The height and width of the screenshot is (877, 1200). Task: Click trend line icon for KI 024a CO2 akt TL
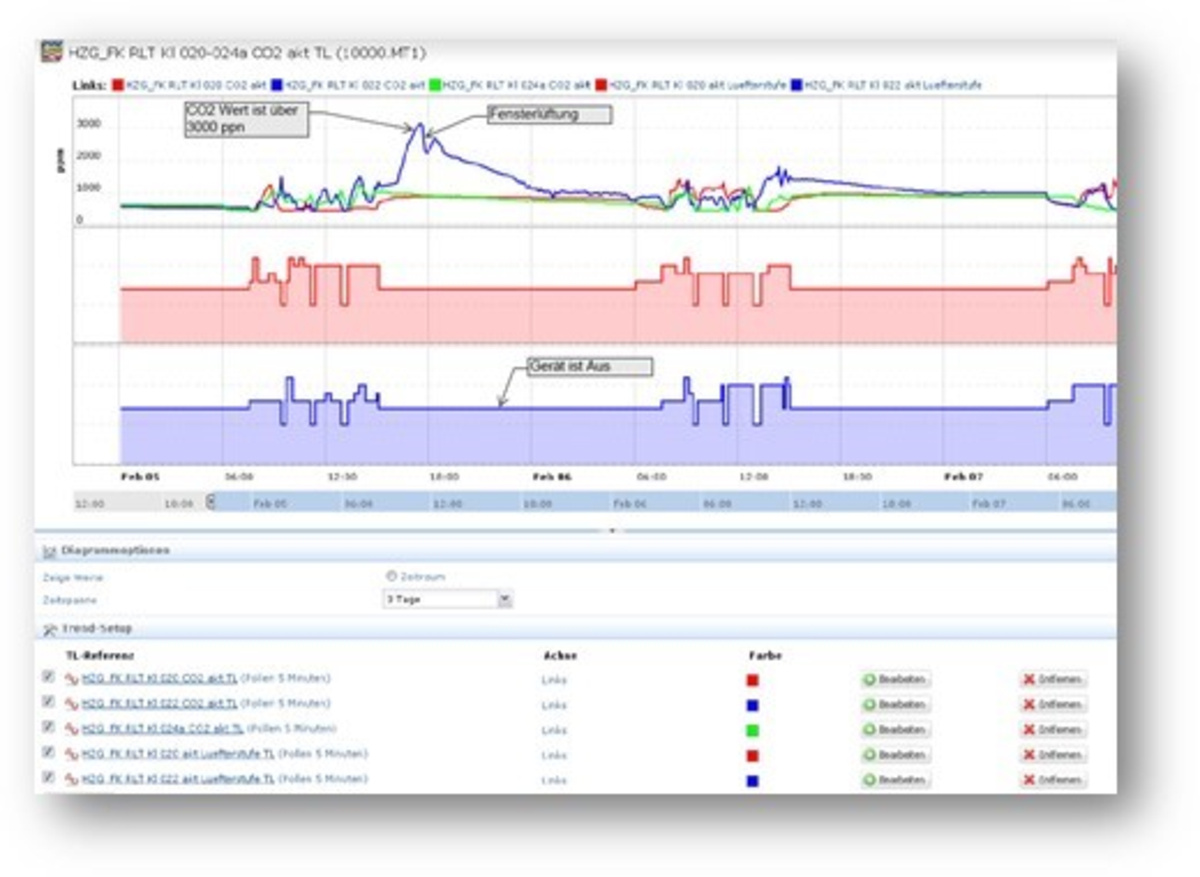71,729
